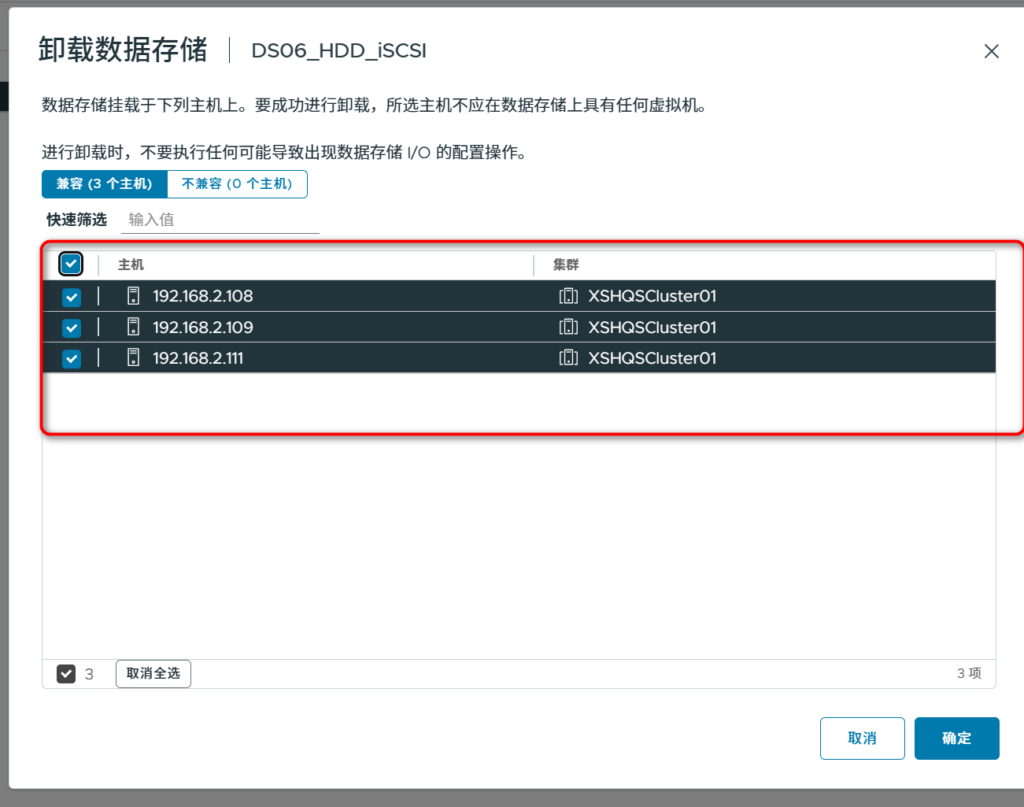Click cluster icon in the first row
The width and height of the screenshot is (1024, 807).
pos(568,296)
